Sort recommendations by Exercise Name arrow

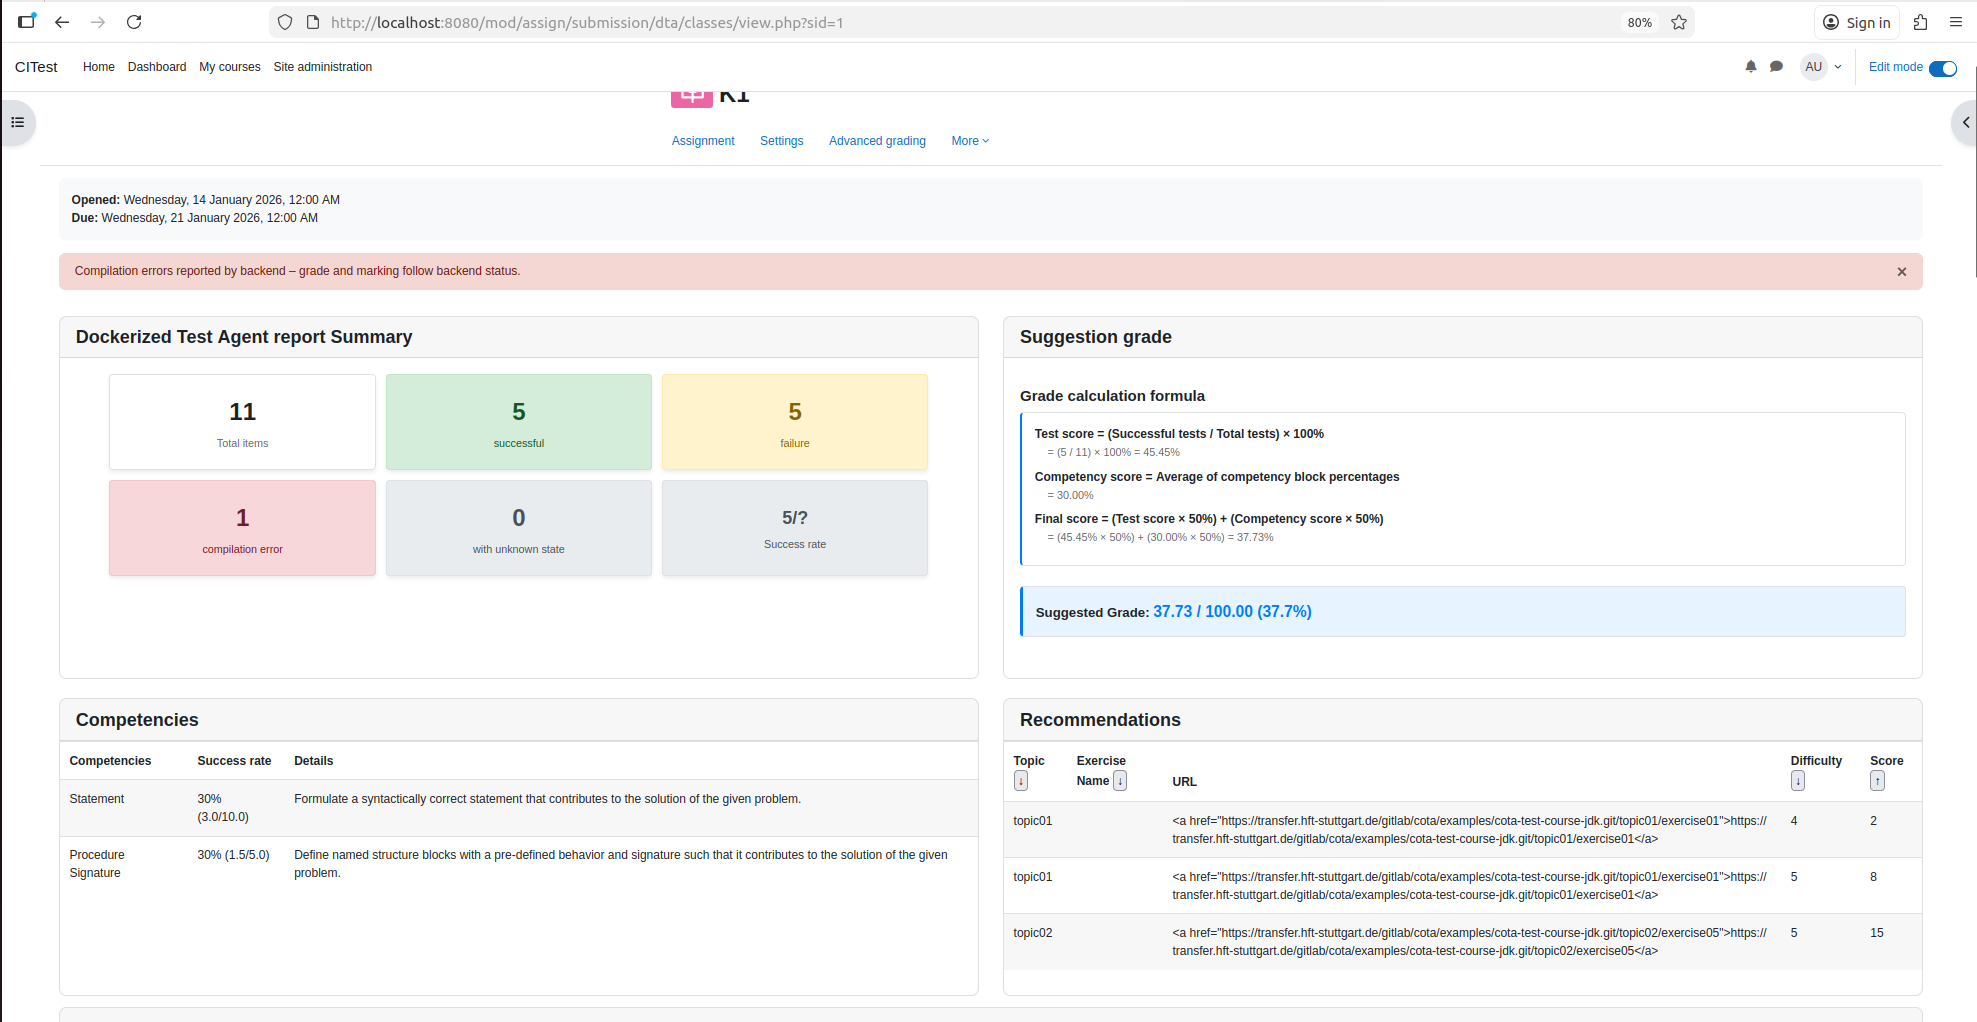point(1120,781)
